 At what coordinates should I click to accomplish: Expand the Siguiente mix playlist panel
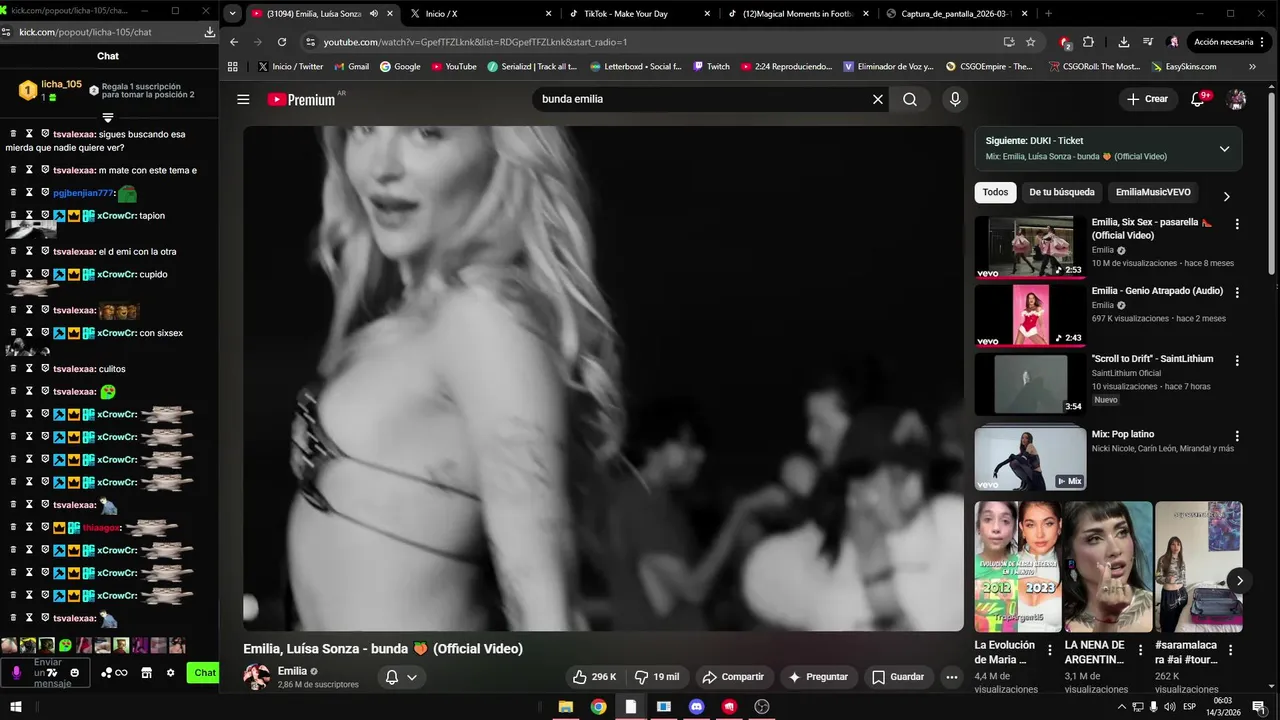click(1224, 149)
